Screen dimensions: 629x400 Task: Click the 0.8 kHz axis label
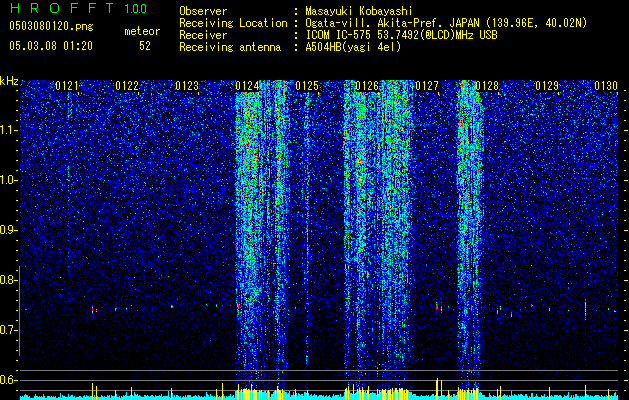click(9, 280)
